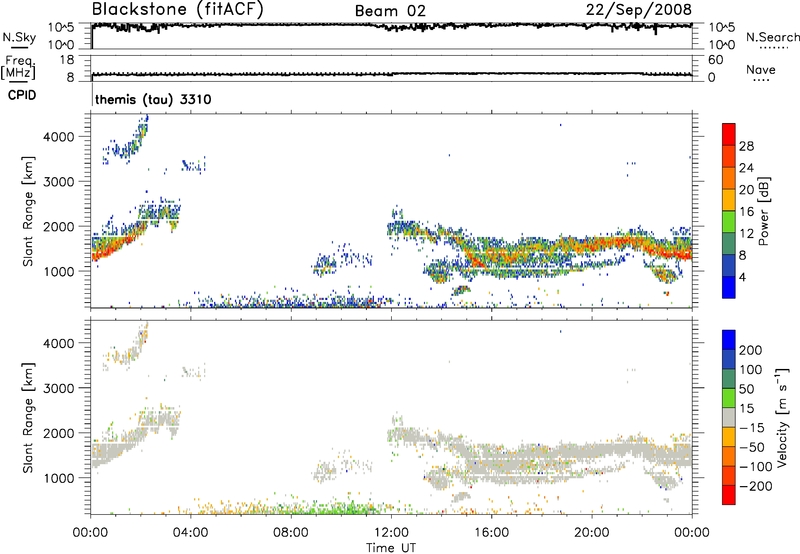
Task: Click '4000' on the power panel axis
Action: pos(58,137)
